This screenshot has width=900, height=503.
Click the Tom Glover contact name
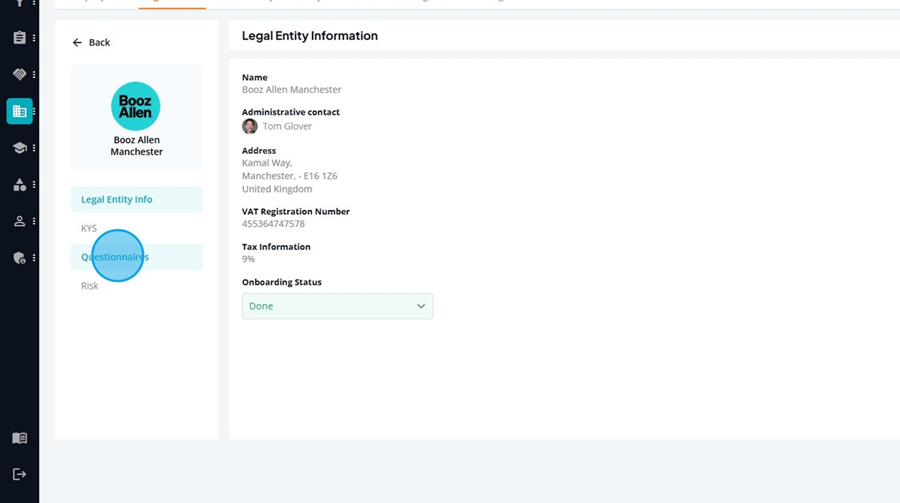(287, 126)
